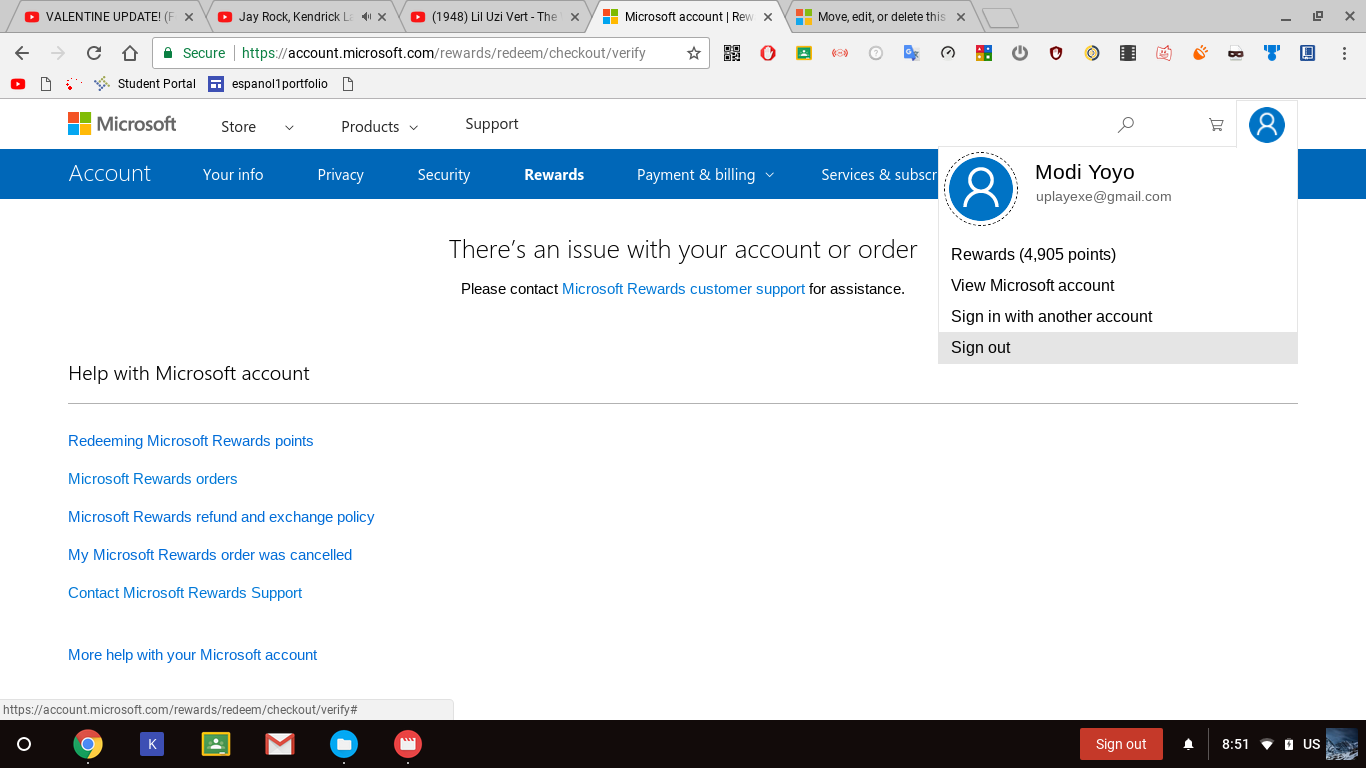
Task: Click the orange satellite-style extension icon
Action: click(x=1200, y=54)
